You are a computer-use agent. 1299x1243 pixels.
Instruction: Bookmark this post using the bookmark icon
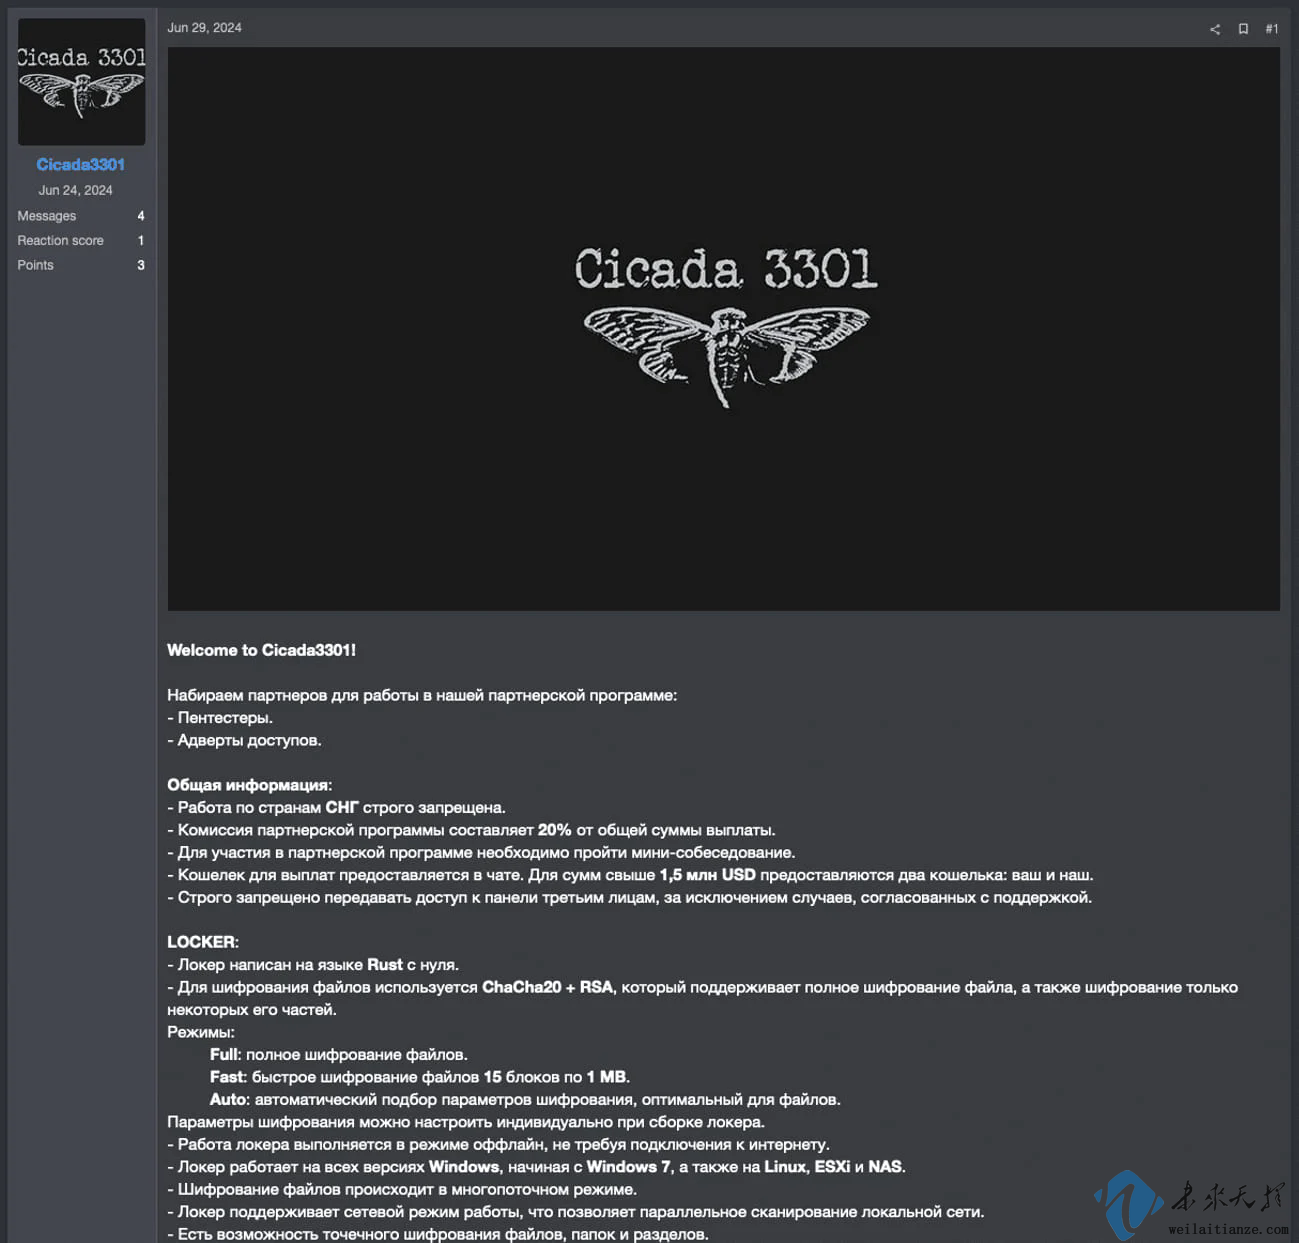[x=1243, y=29]
